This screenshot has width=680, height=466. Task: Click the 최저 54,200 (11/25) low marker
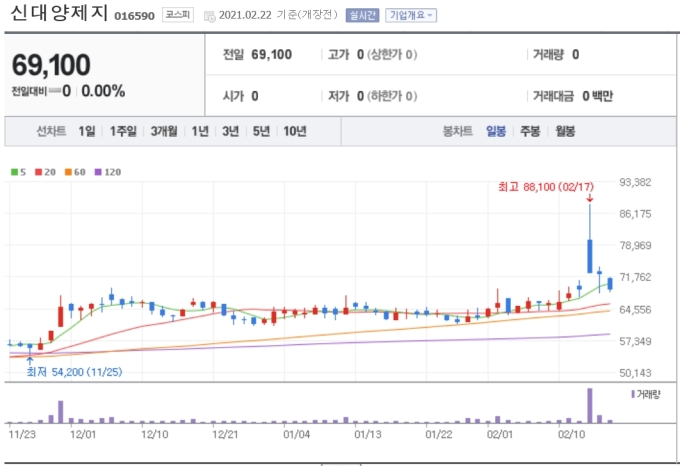pyautogui.click(x=74, y=372)
